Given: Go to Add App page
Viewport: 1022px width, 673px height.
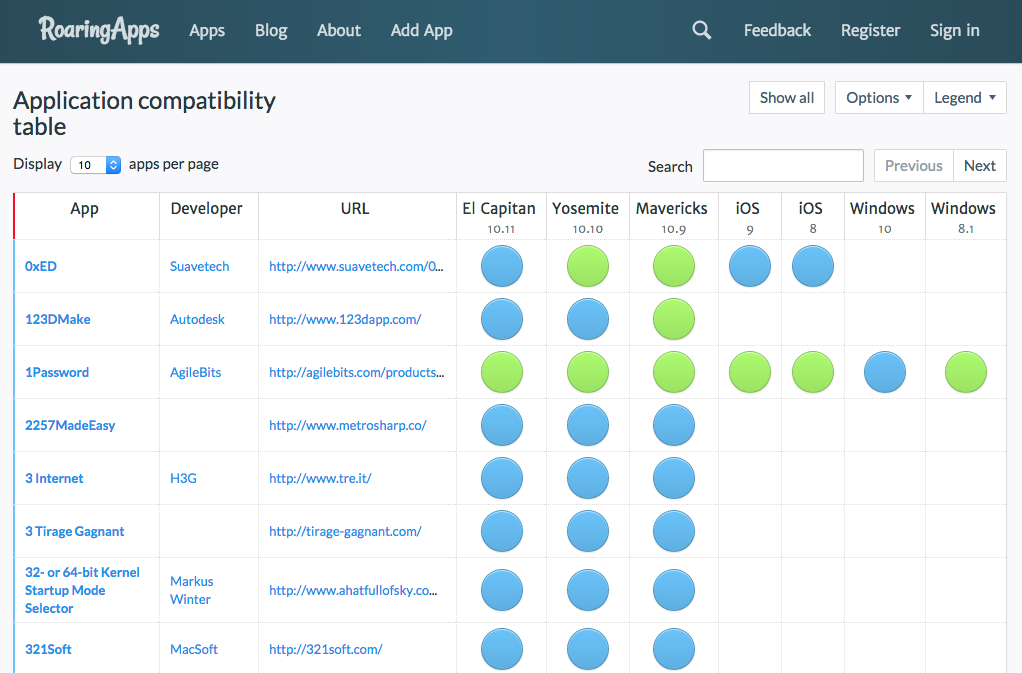Looking at the screenshot, I should click(x=422, y=31).
